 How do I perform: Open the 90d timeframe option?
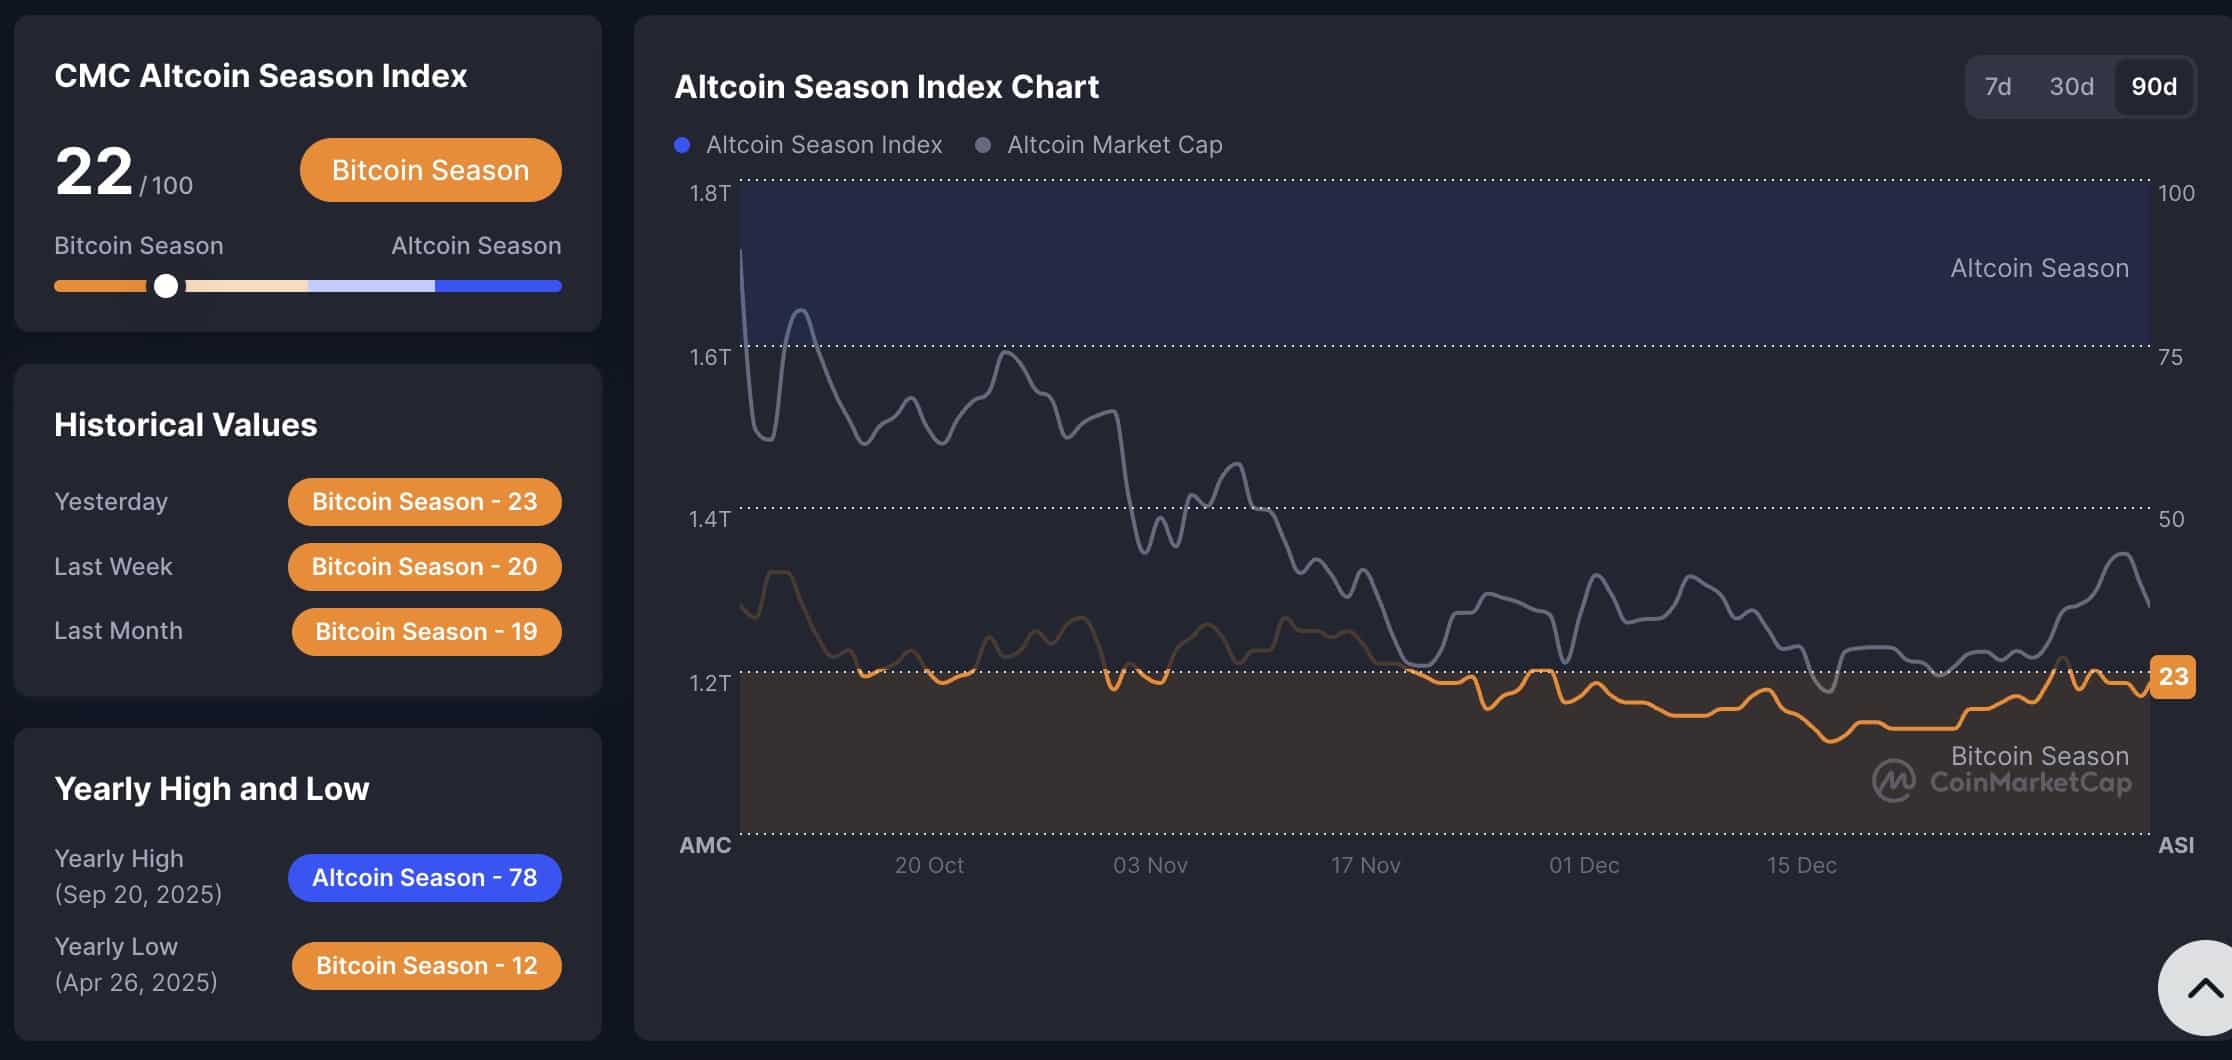click(2152, 87)
